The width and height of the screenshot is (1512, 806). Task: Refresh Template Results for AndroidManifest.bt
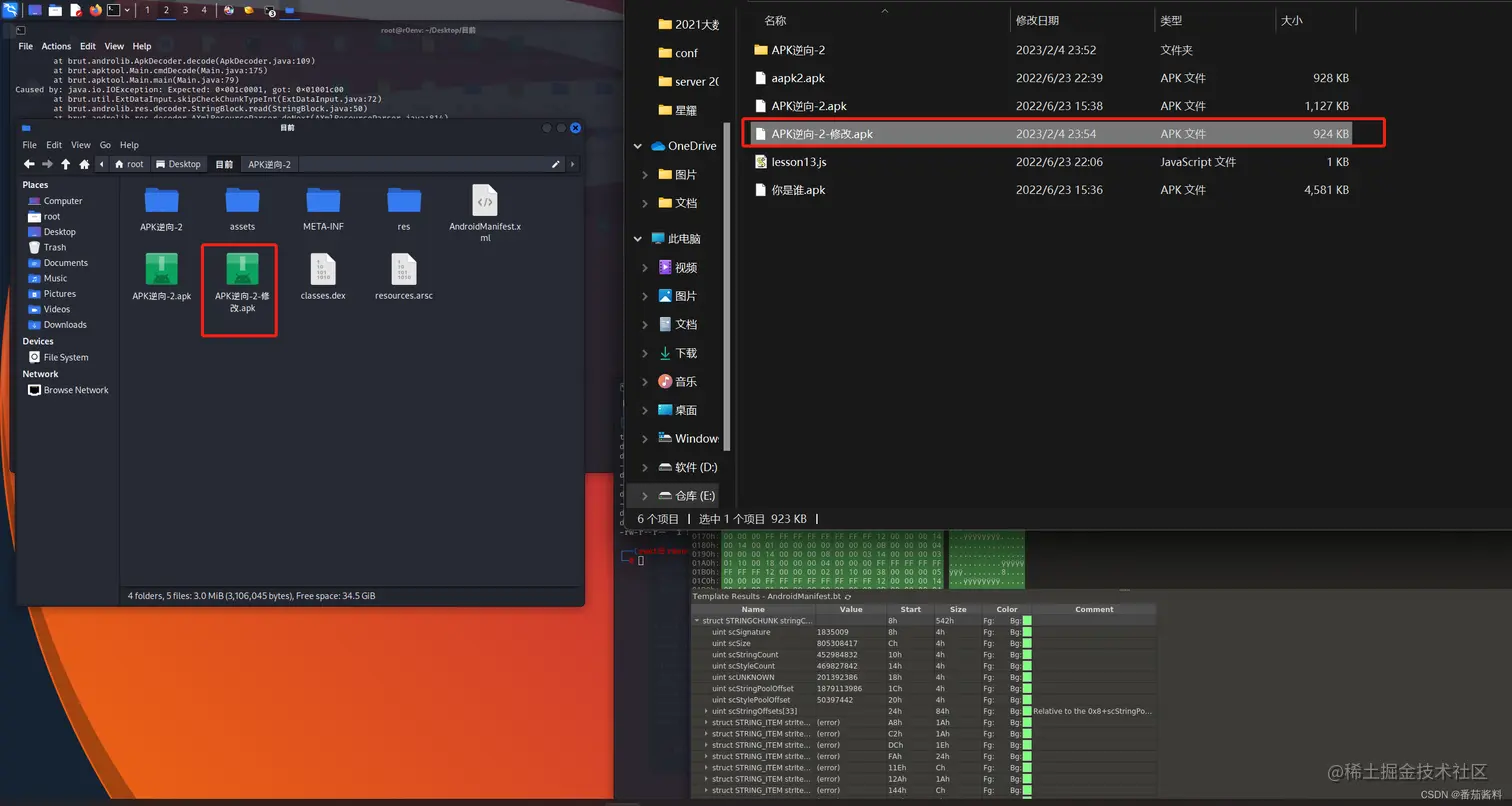click(848, 596)
